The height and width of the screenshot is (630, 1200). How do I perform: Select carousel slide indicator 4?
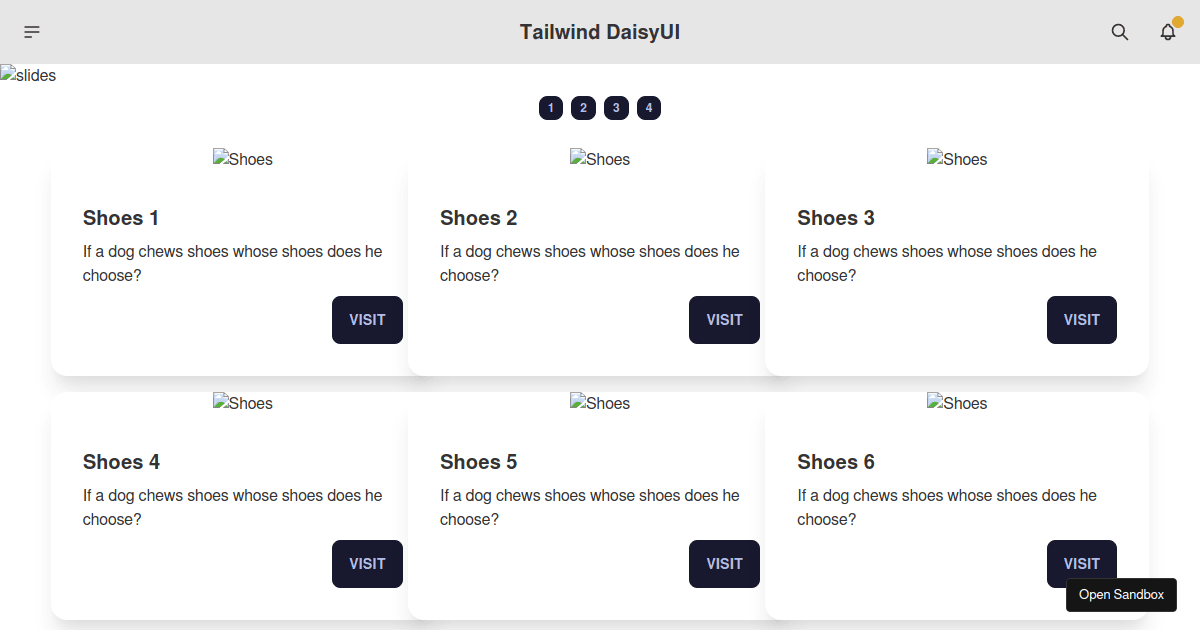click(649, 107)
